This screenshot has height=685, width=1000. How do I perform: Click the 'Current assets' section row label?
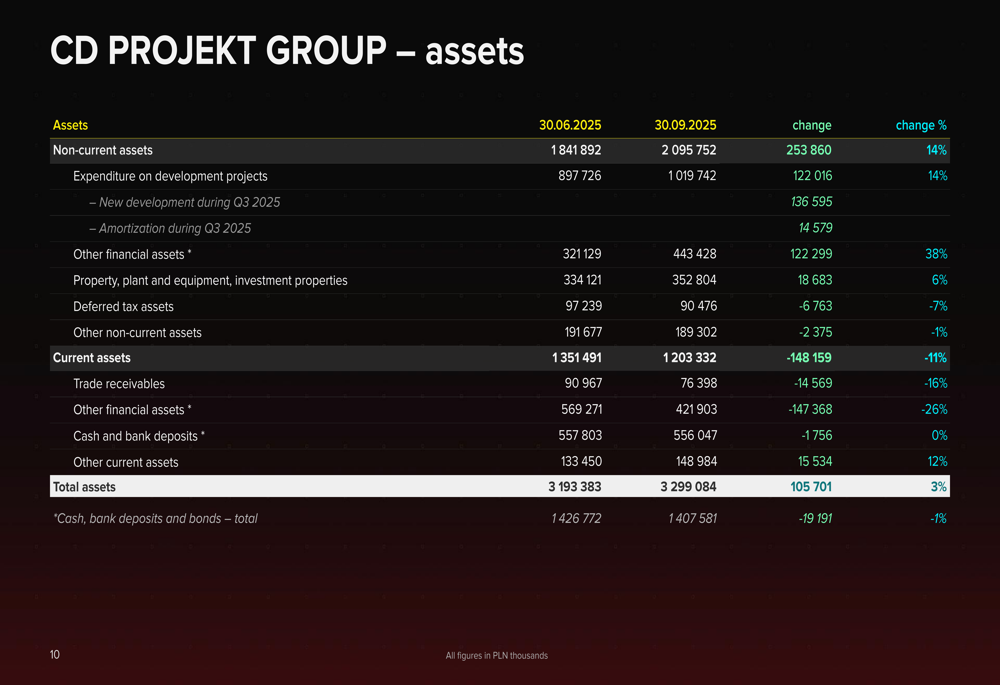[x=92, y=357]
